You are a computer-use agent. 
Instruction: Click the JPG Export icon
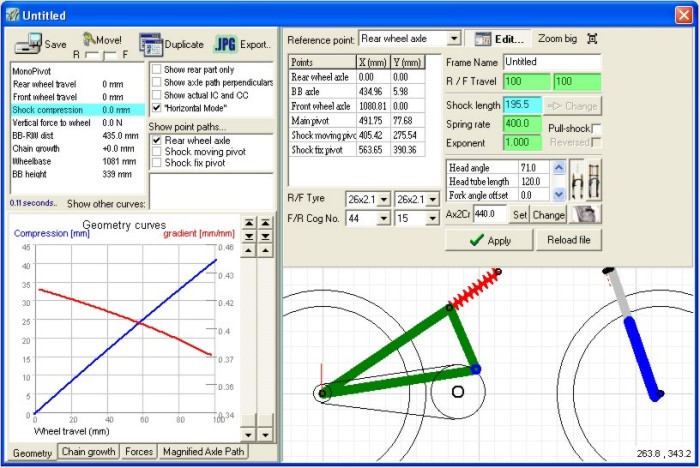pos(225,44)
